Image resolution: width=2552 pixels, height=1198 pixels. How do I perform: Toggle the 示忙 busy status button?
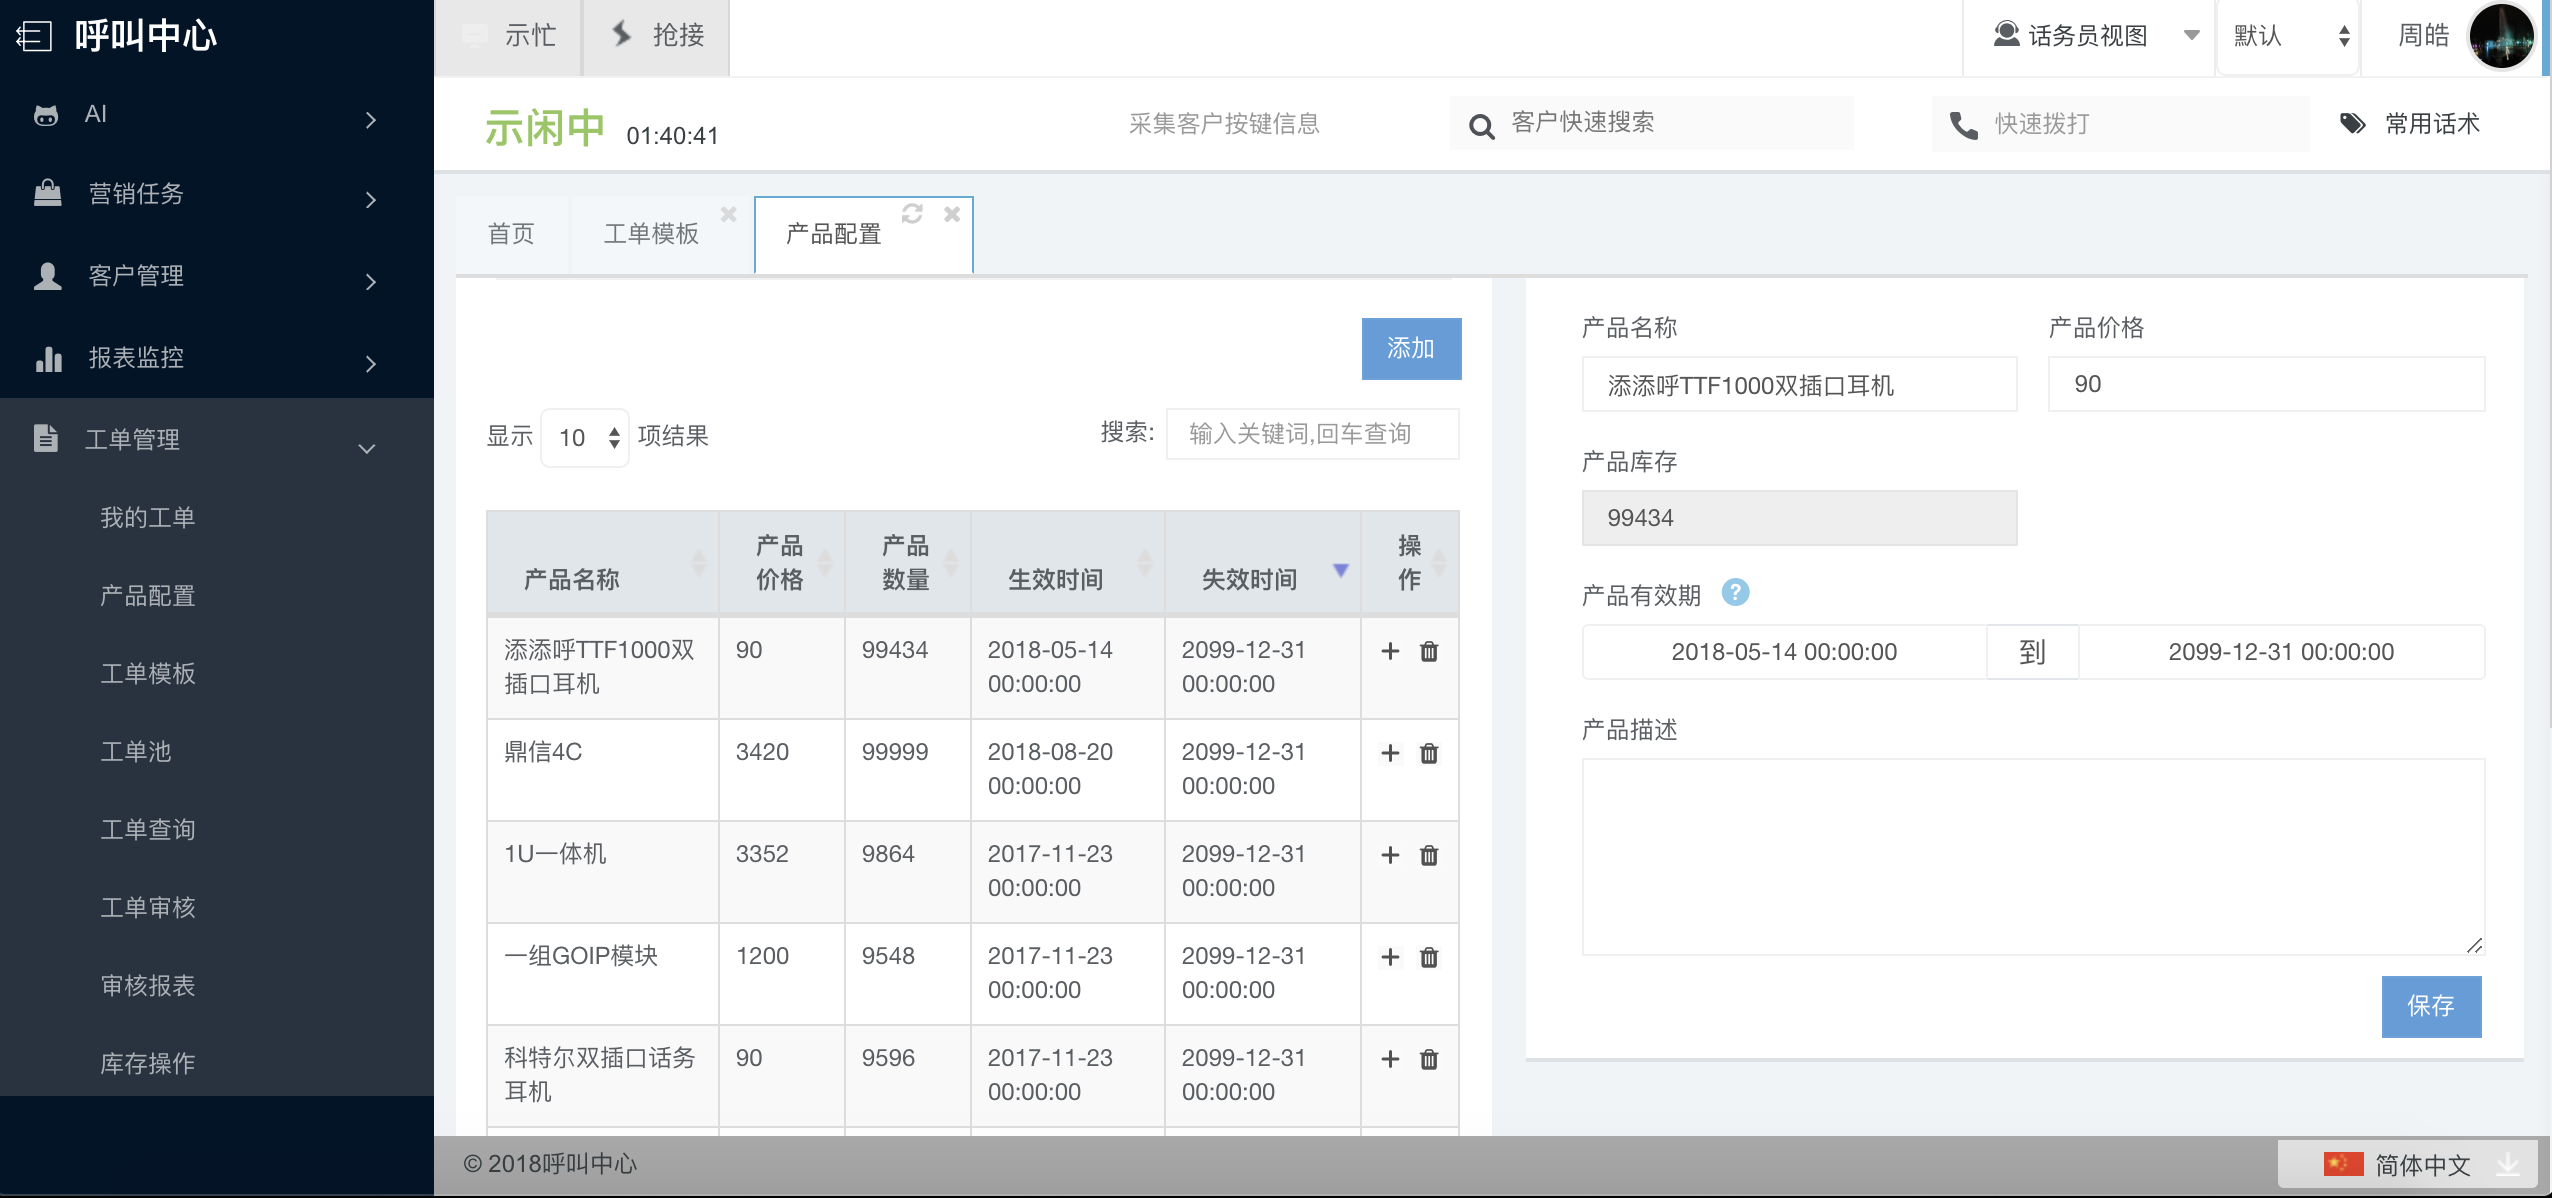508,37
